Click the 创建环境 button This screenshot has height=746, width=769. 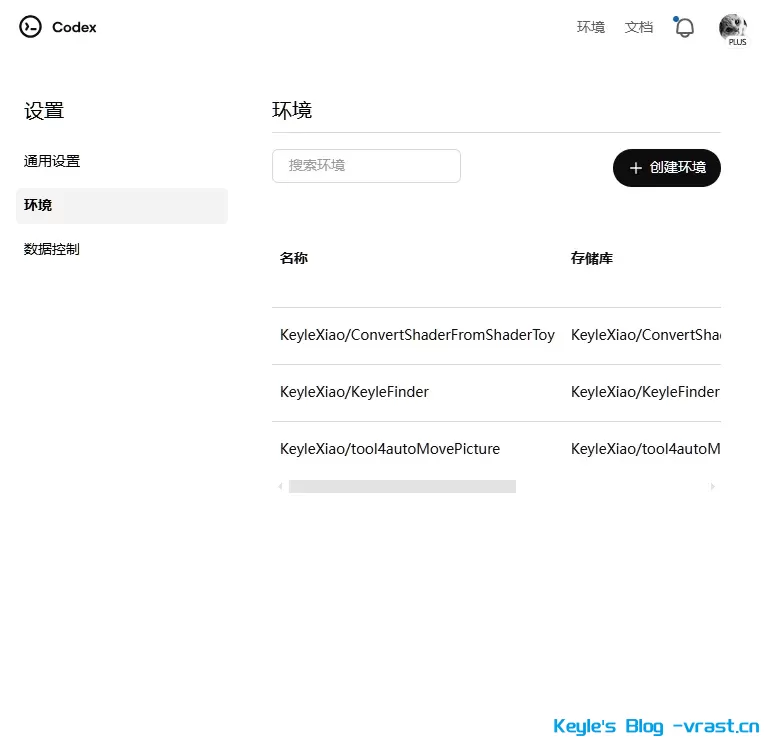(x=666, y=168)
